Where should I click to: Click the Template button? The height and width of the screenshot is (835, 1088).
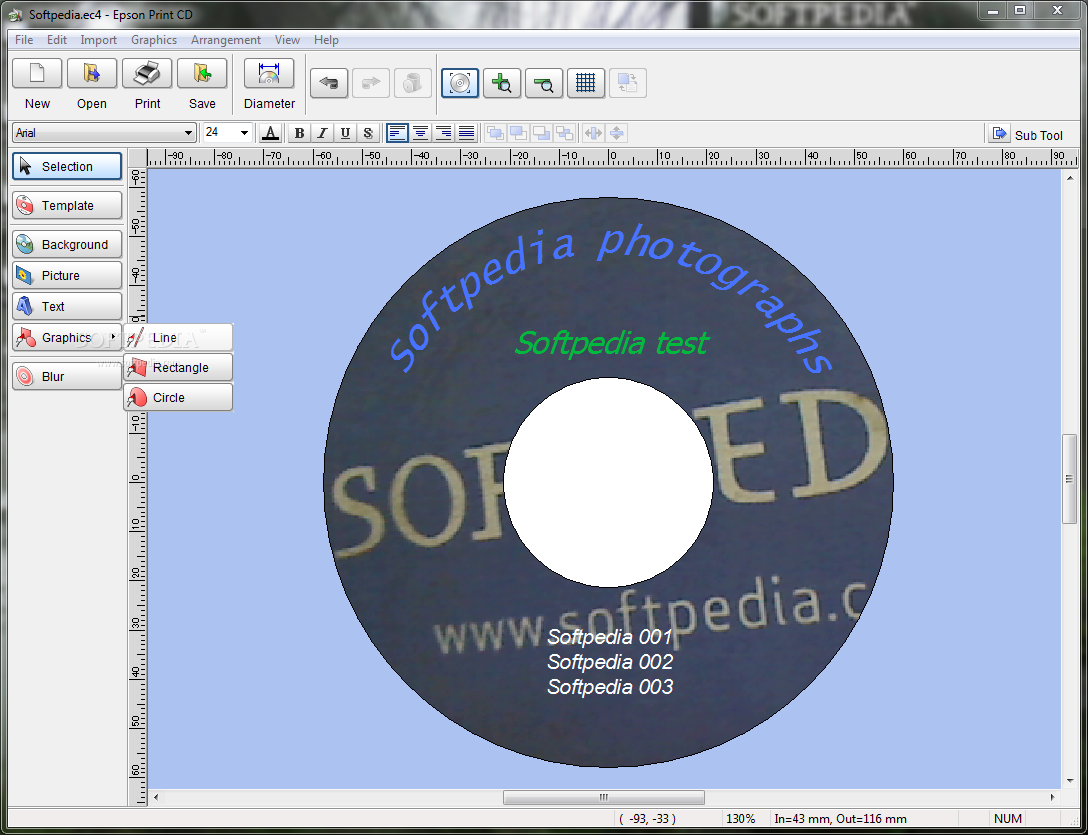tap(67, 205)
